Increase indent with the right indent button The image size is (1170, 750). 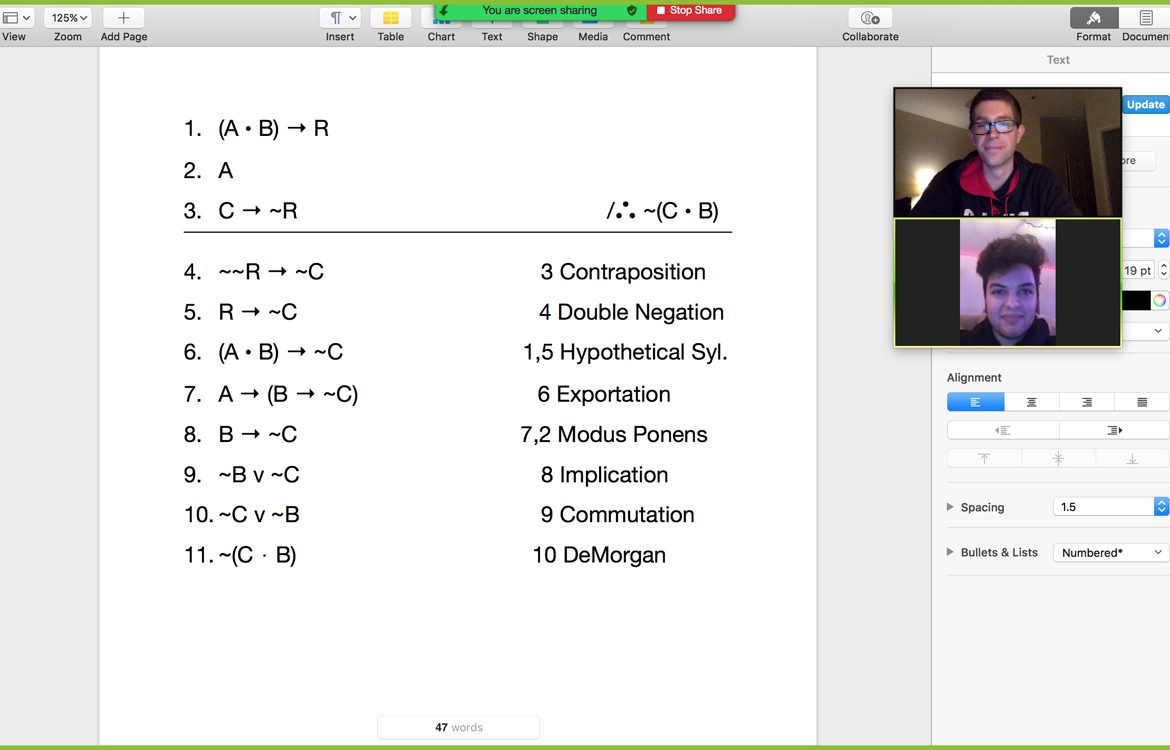pyautogui.click(x=1113, y=430)
